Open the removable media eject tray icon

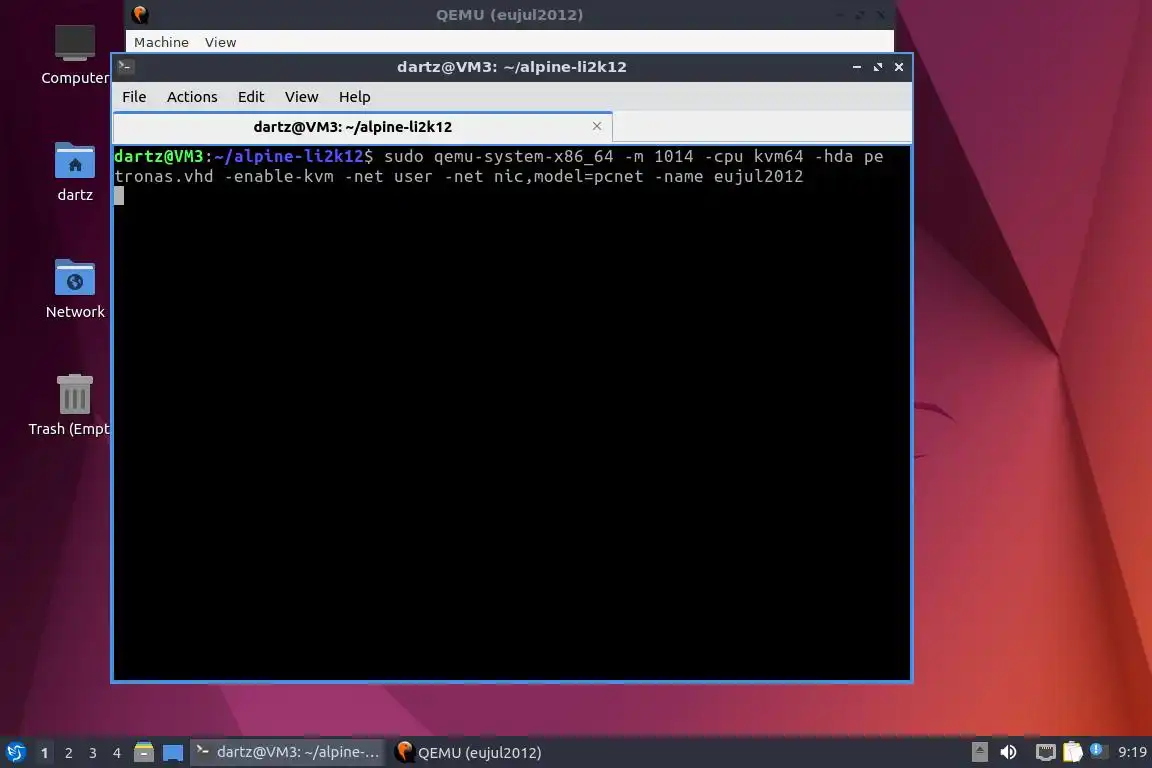[979, 752]
